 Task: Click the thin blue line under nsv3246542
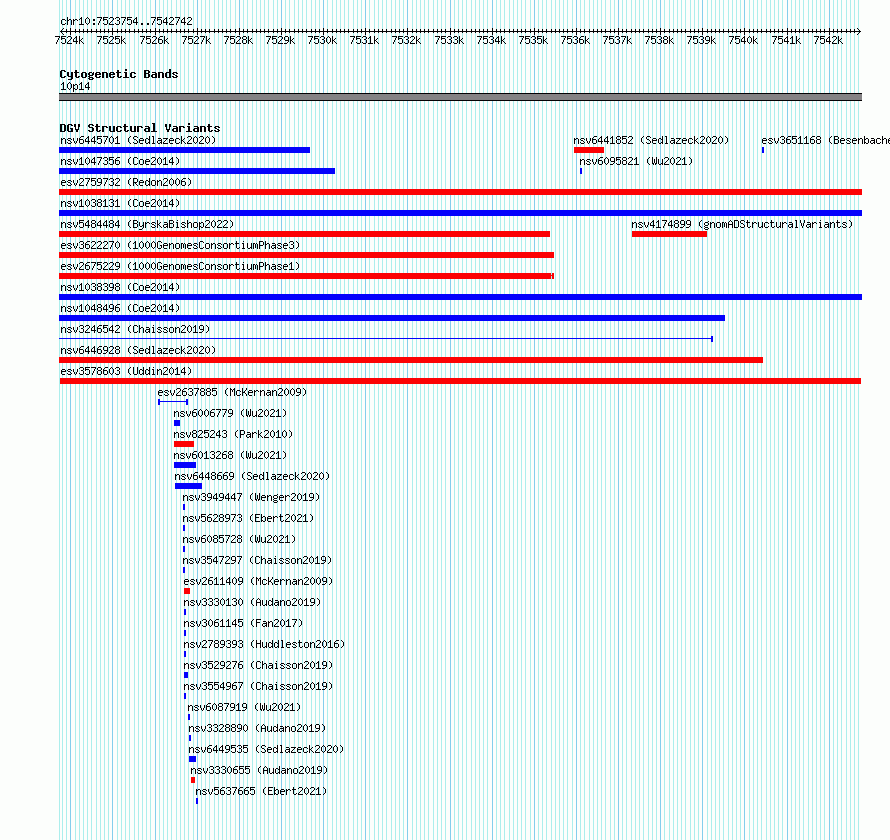[x=386, y=339]
